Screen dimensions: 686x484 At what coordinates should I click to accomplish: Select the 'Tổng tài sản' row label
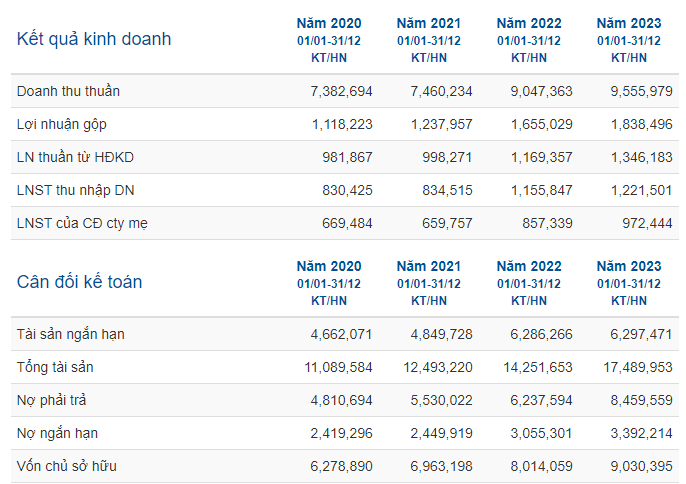click(x=55, y=367)
